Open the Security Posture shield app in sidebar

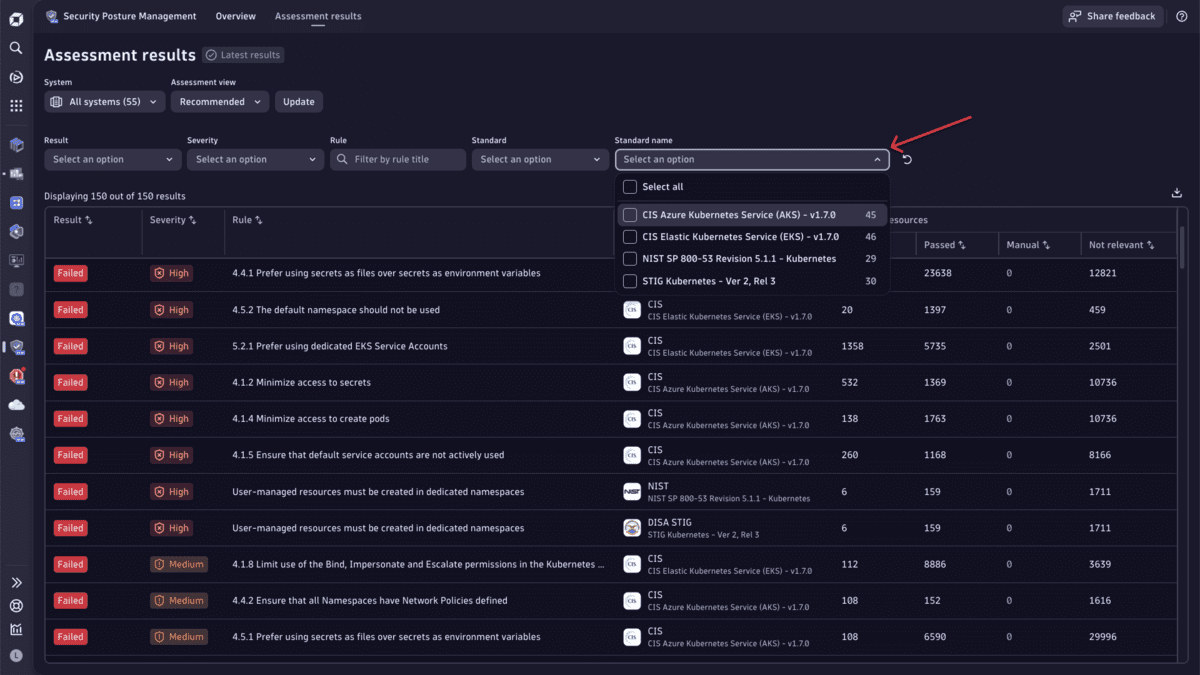click(16, 347)
